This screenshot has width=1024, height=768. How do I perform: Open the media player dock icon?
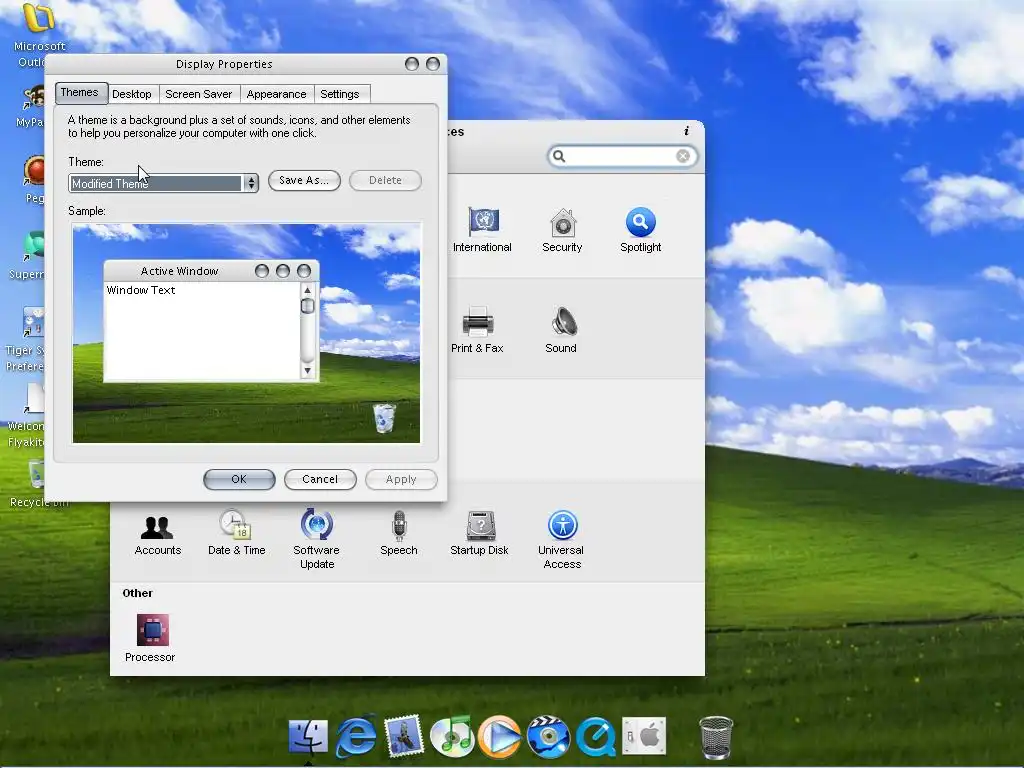click(x=500, y=737)
